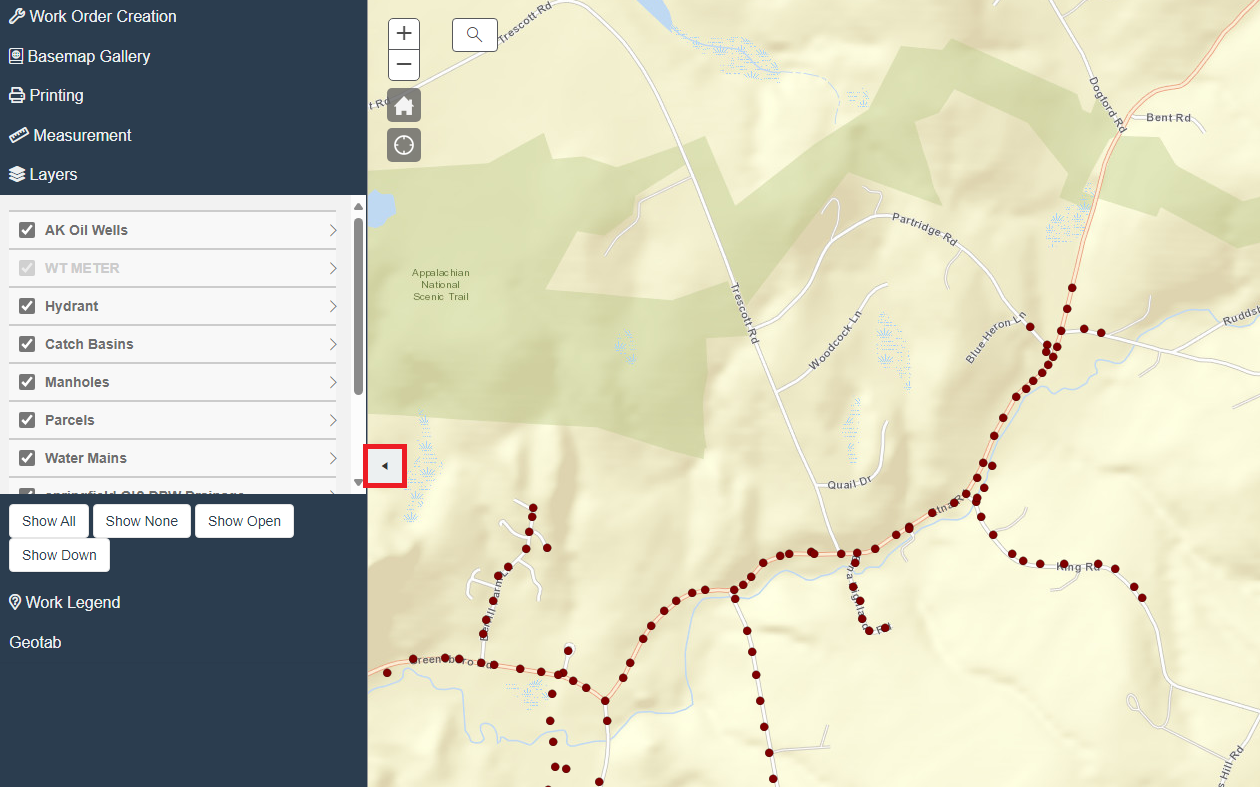Screen dimensions: 1260x787
Task: Click the map zoom out minus button
Action: (404, 65)
